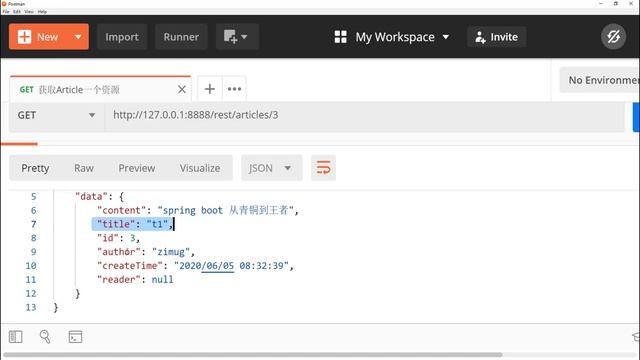This screenshot has width=640, height=360.
Task: Open Find and Replace magnifier icon
Action: coord(45,337)
